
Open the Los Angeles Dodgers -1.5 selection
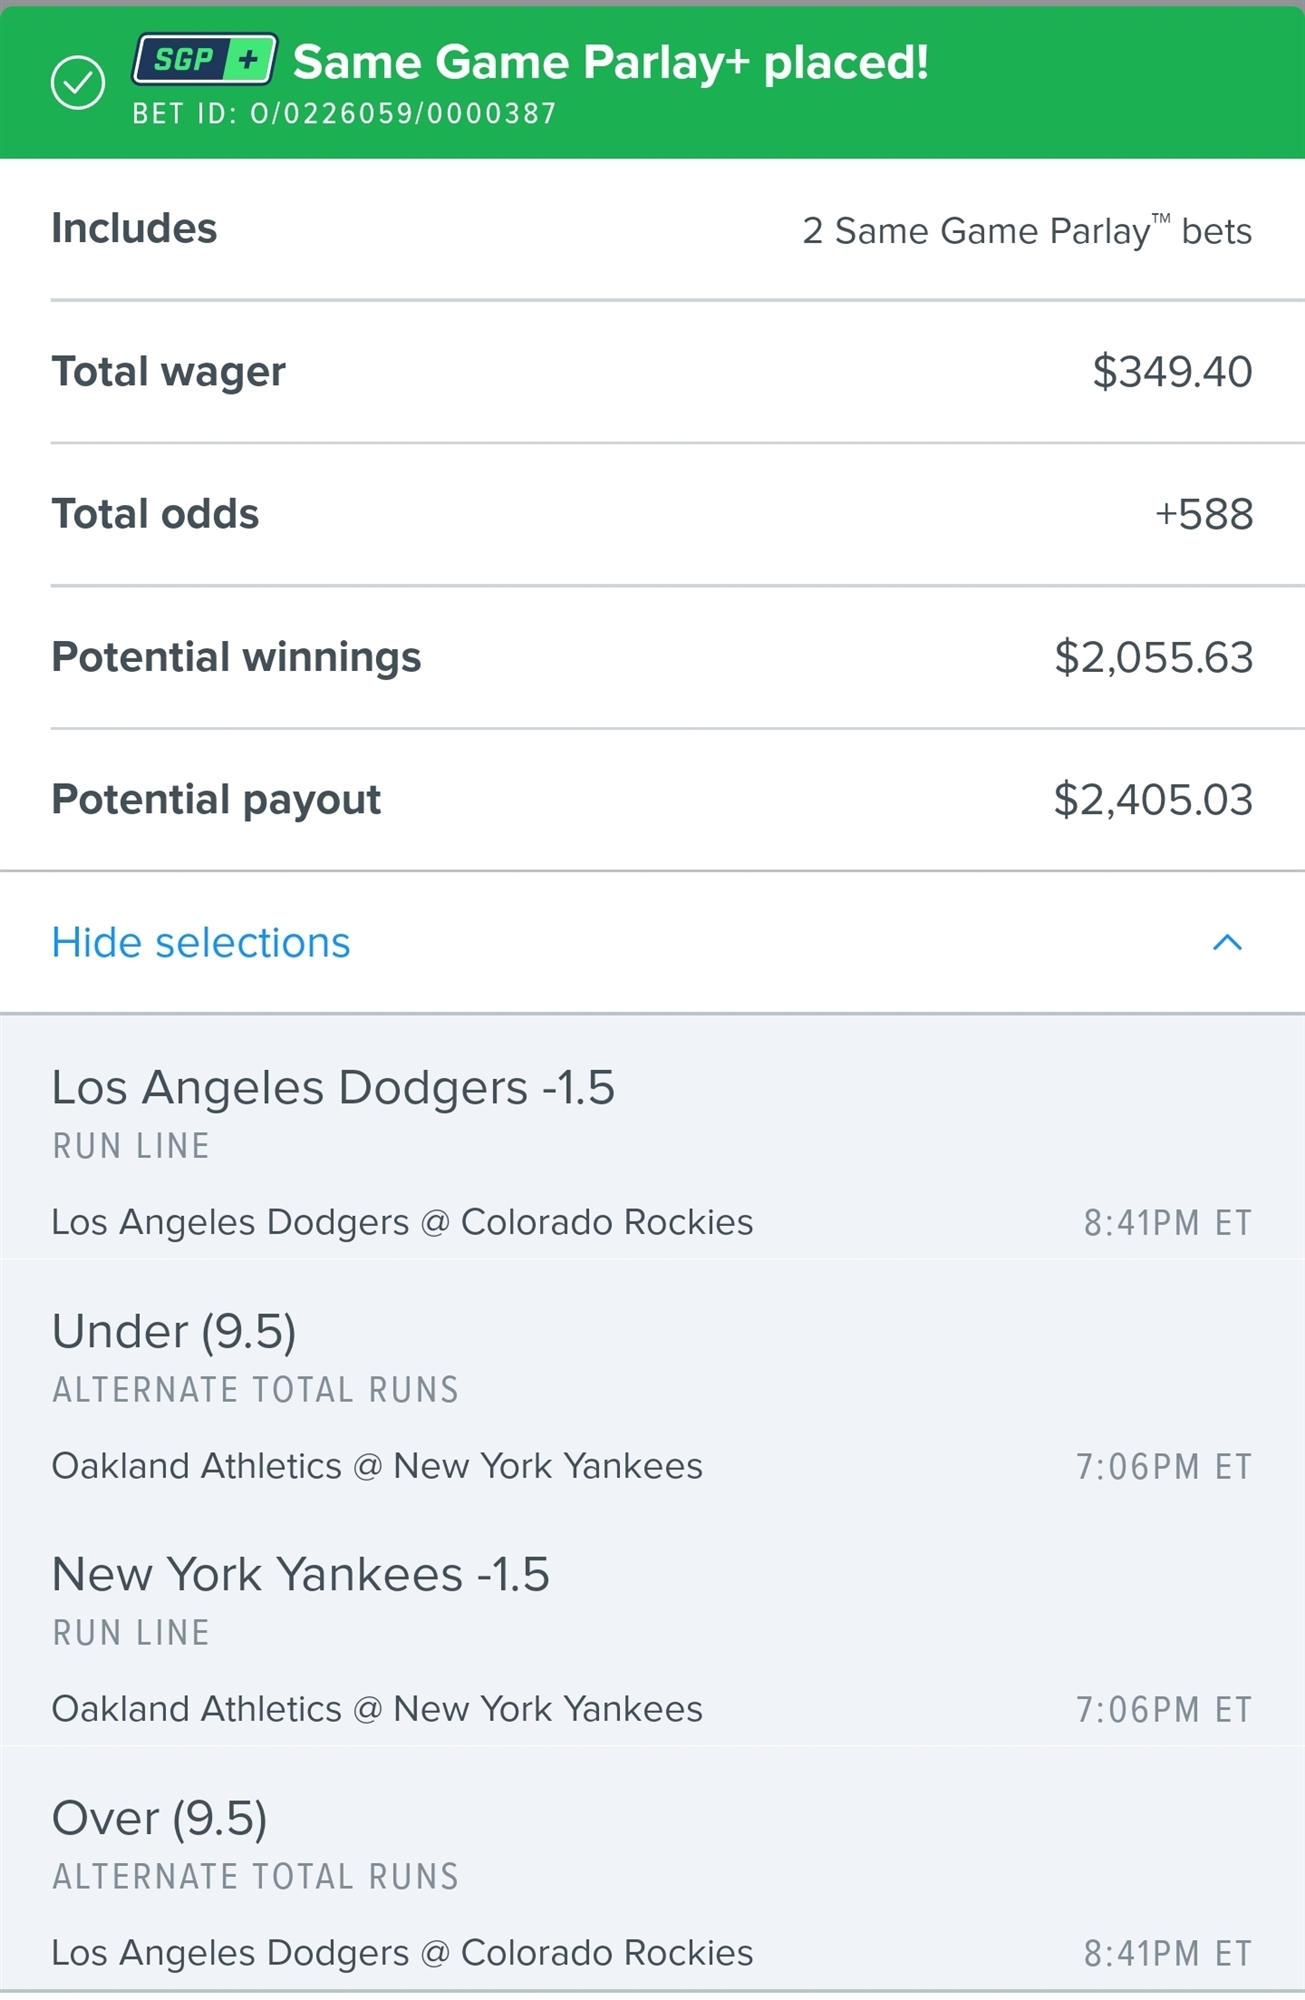pos(333,1088)
